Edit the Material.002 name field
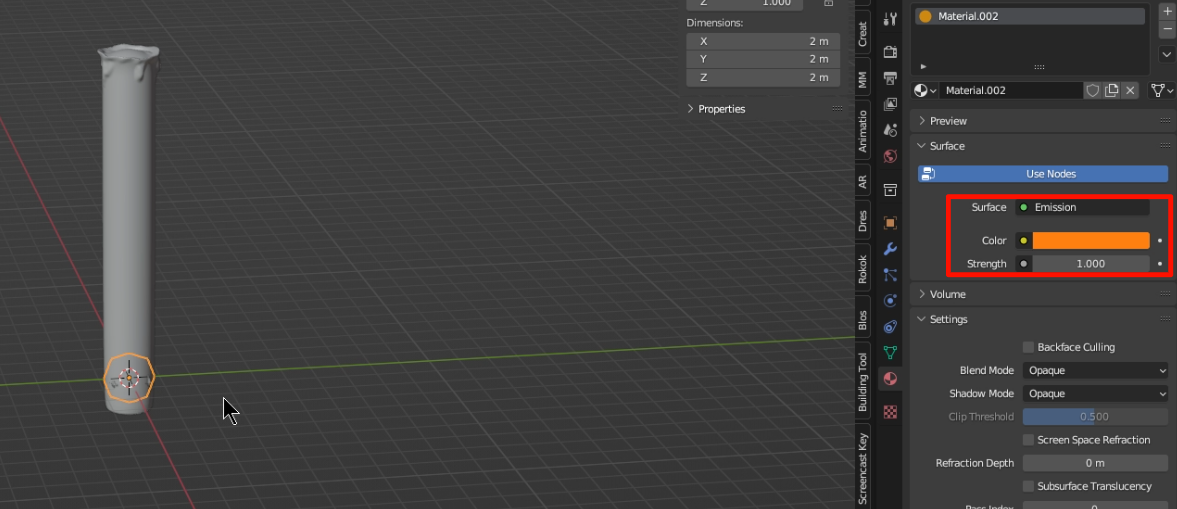The image size is (1177, 509). (x=1010, y=90)
